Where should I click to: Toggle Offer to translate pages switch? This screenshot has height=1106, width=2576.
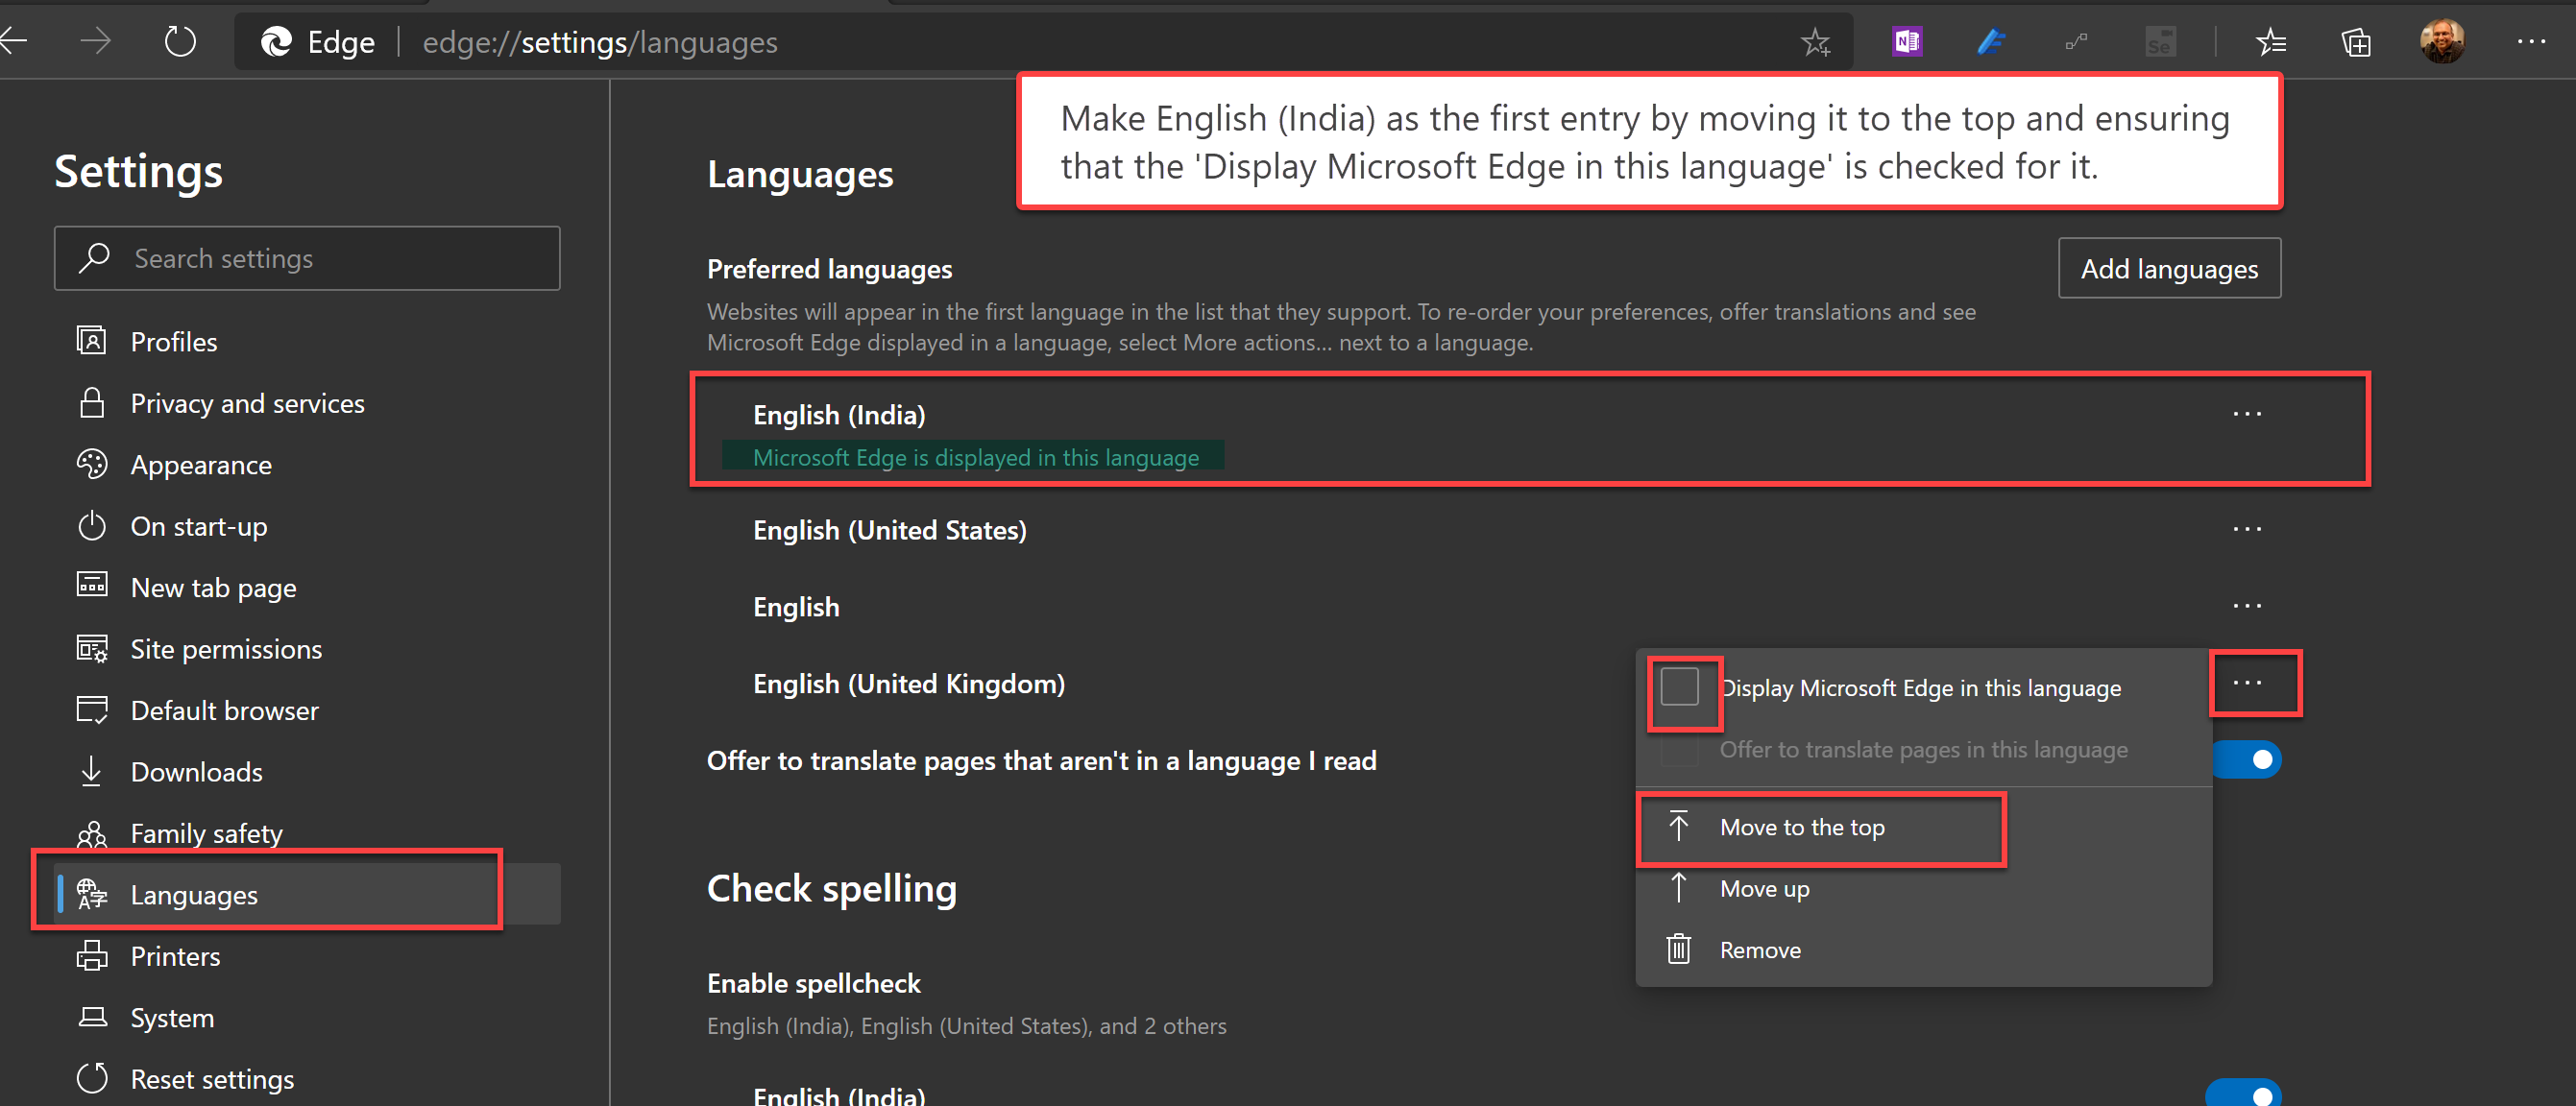(2246, 759)
